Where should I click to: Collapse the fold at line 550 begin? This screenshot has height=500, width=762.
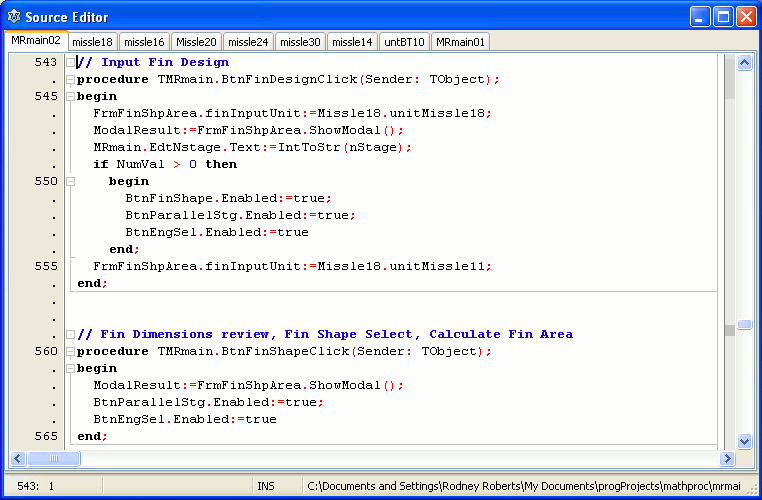tap(70, 181)
